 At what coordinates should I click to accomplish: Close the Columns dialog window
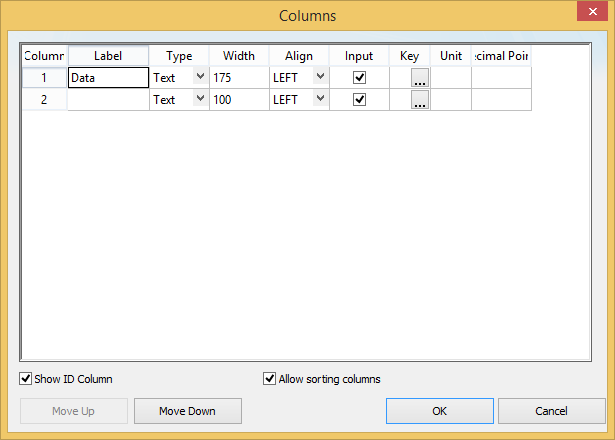pos(592,11)
